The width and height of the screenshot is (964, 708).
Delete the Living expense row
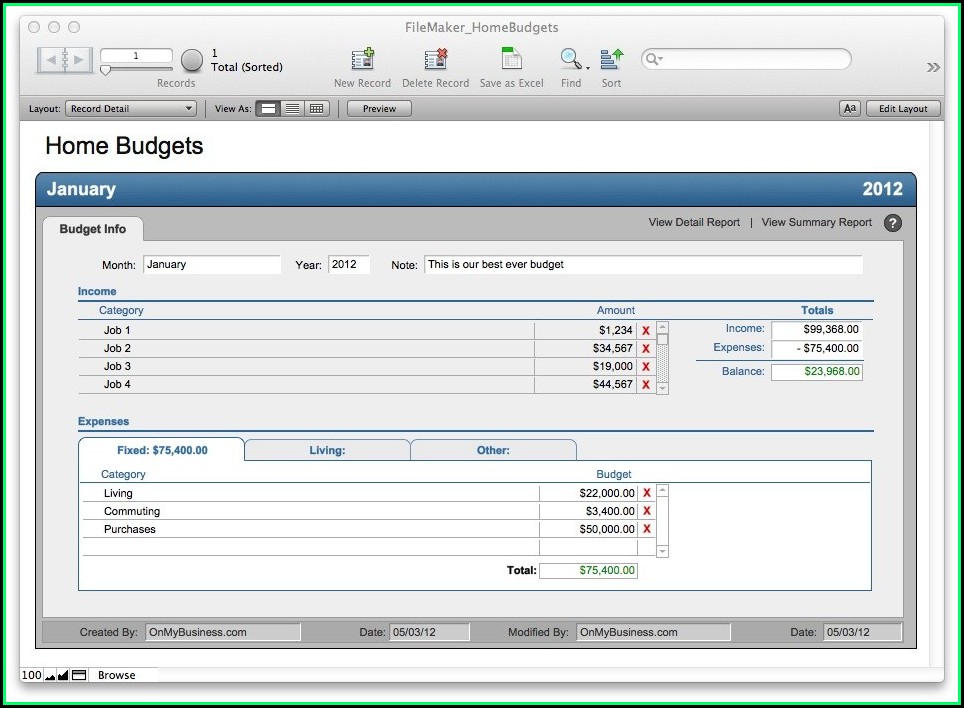[x=647, y=493]
